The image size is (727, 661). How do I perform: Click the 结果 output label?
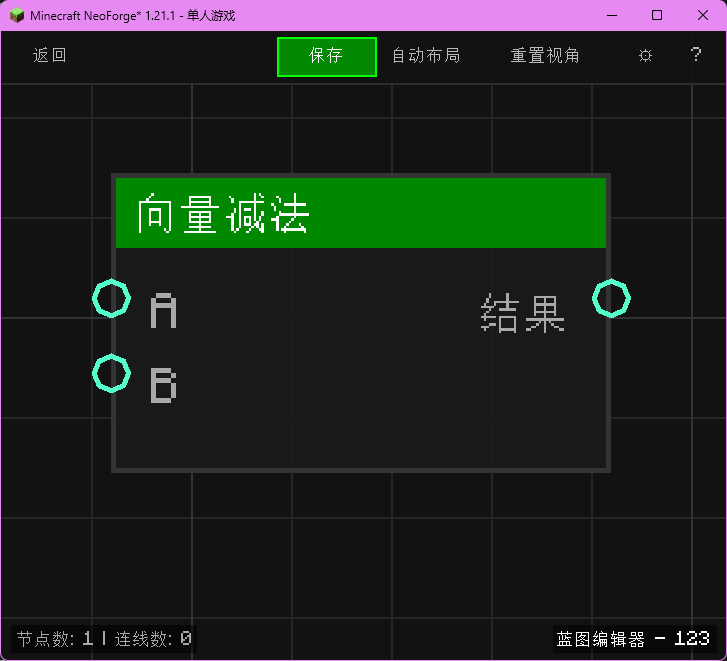tap(523, 313)
